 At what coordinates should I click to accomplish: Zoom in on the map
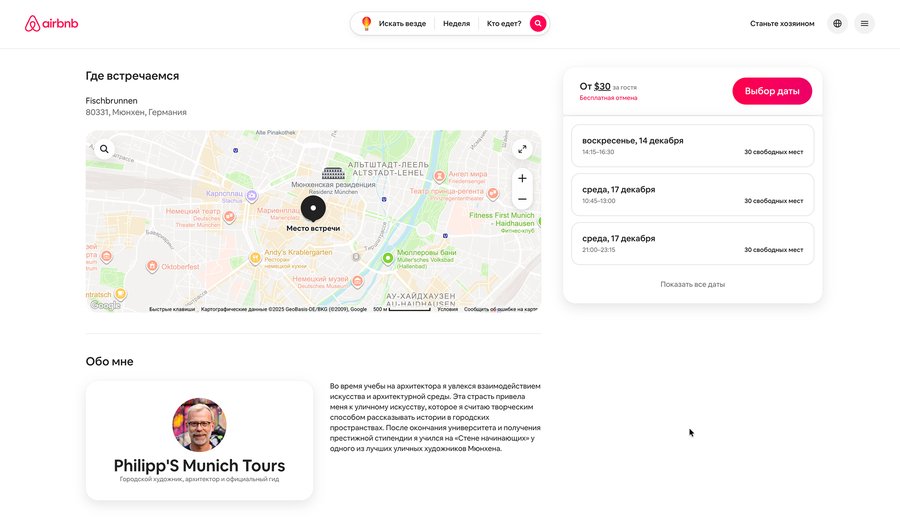(x=522, y=178)
